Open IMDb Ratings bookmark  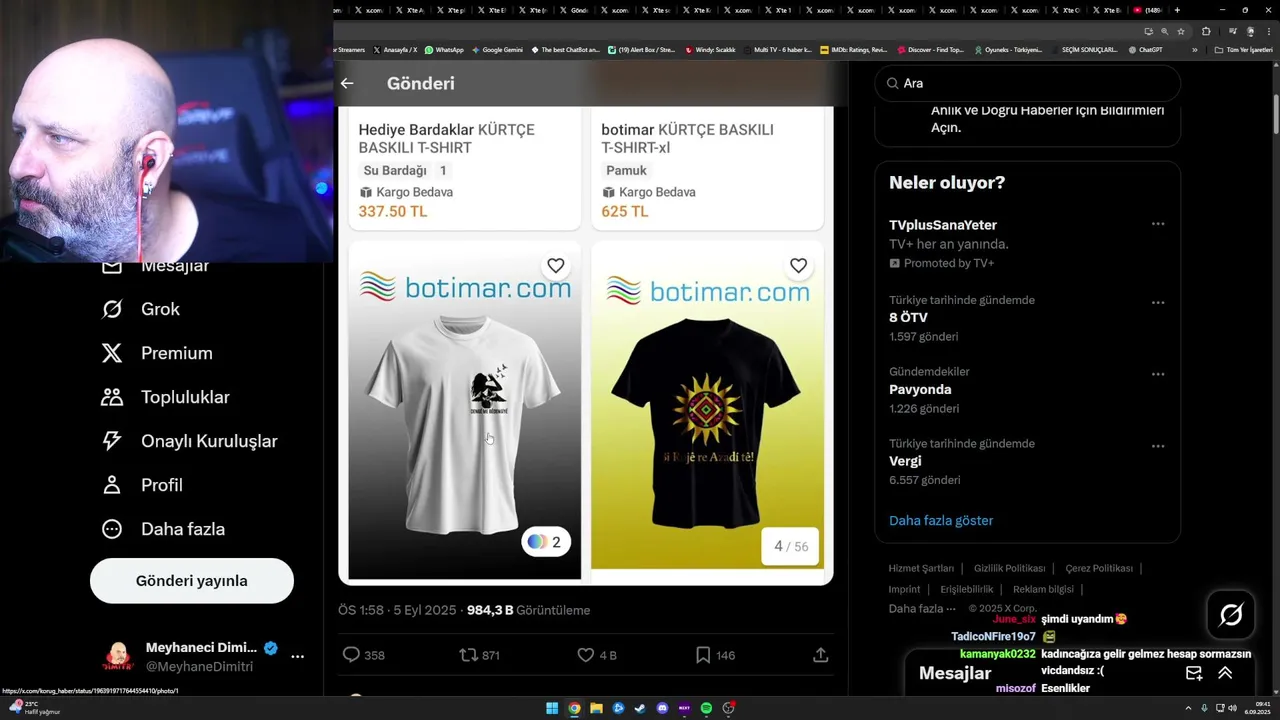click(853, 50)
